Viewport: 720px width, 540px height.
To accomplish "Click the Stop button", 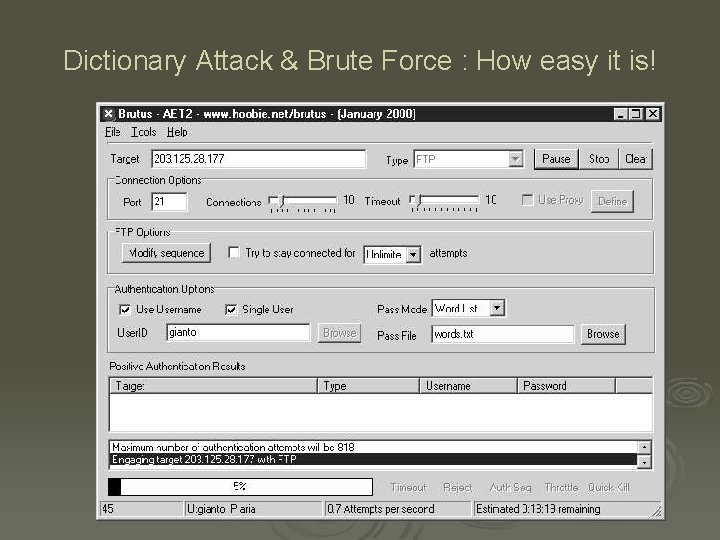I will coord(599,159).
